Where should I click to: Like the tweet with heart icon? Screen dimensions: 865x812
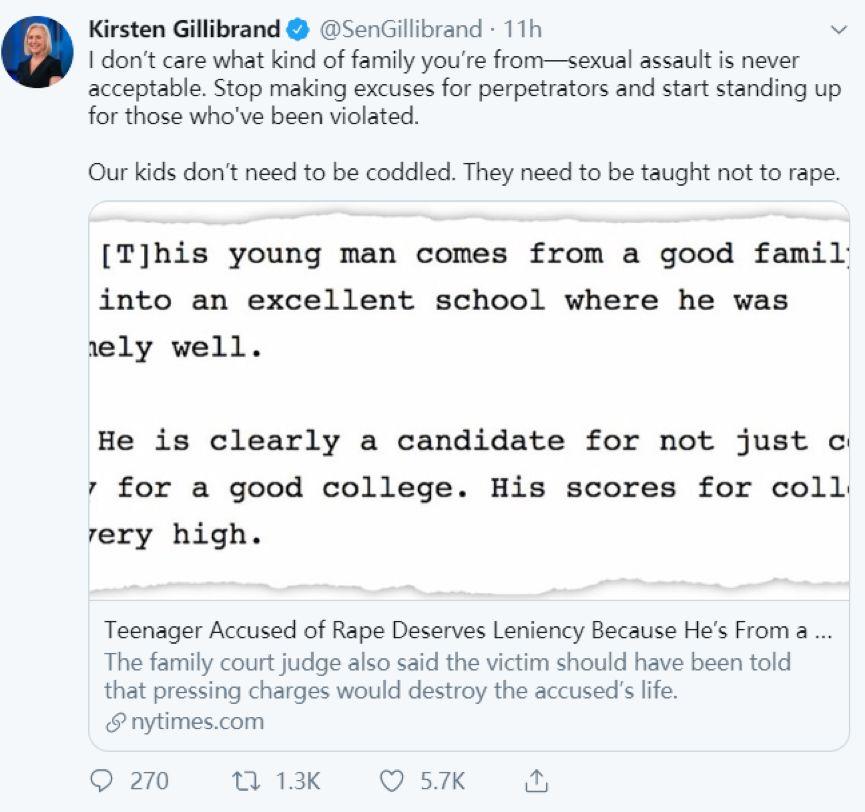tap(395, 780)
